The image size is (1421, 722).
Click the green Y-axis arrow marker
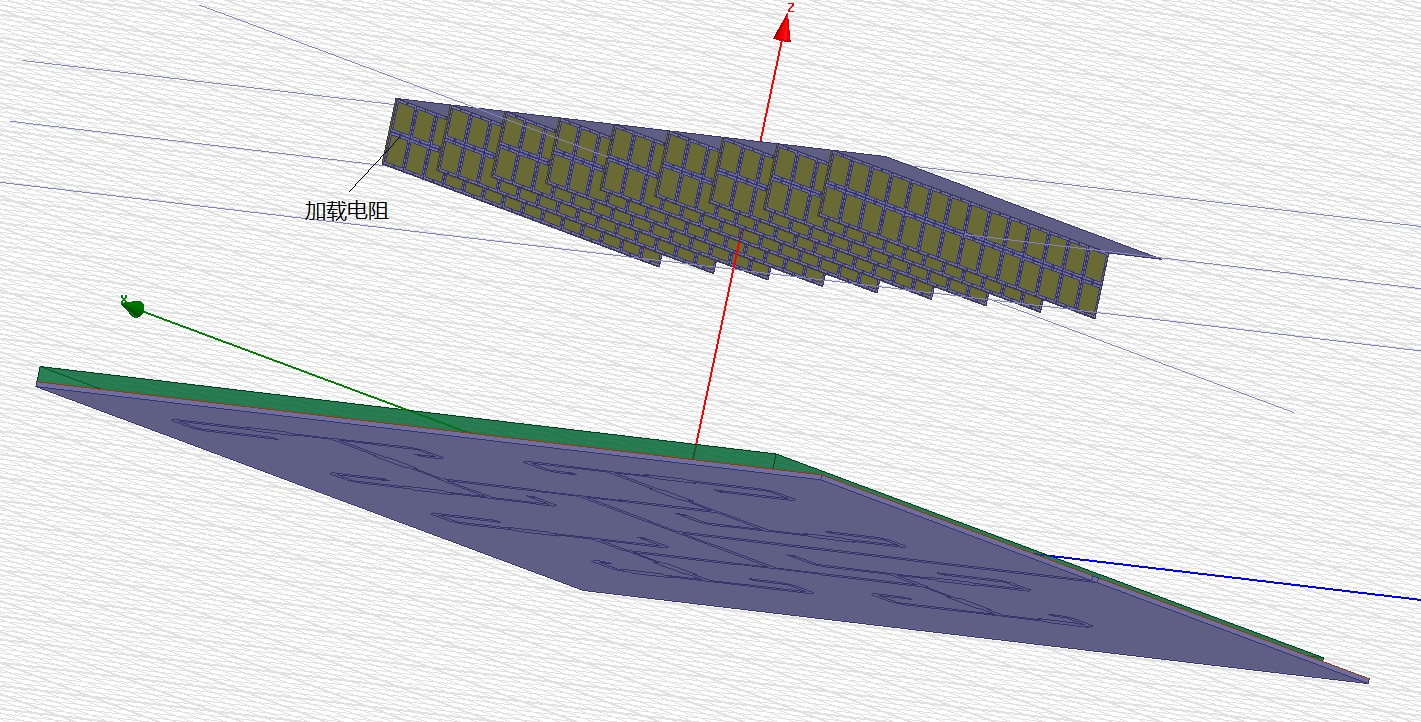point(133,307)
